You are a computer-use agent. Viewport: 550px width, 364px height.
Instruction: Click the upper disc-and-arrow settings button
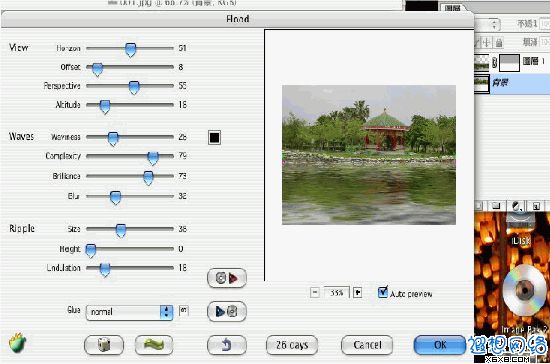tap(227, 278)
